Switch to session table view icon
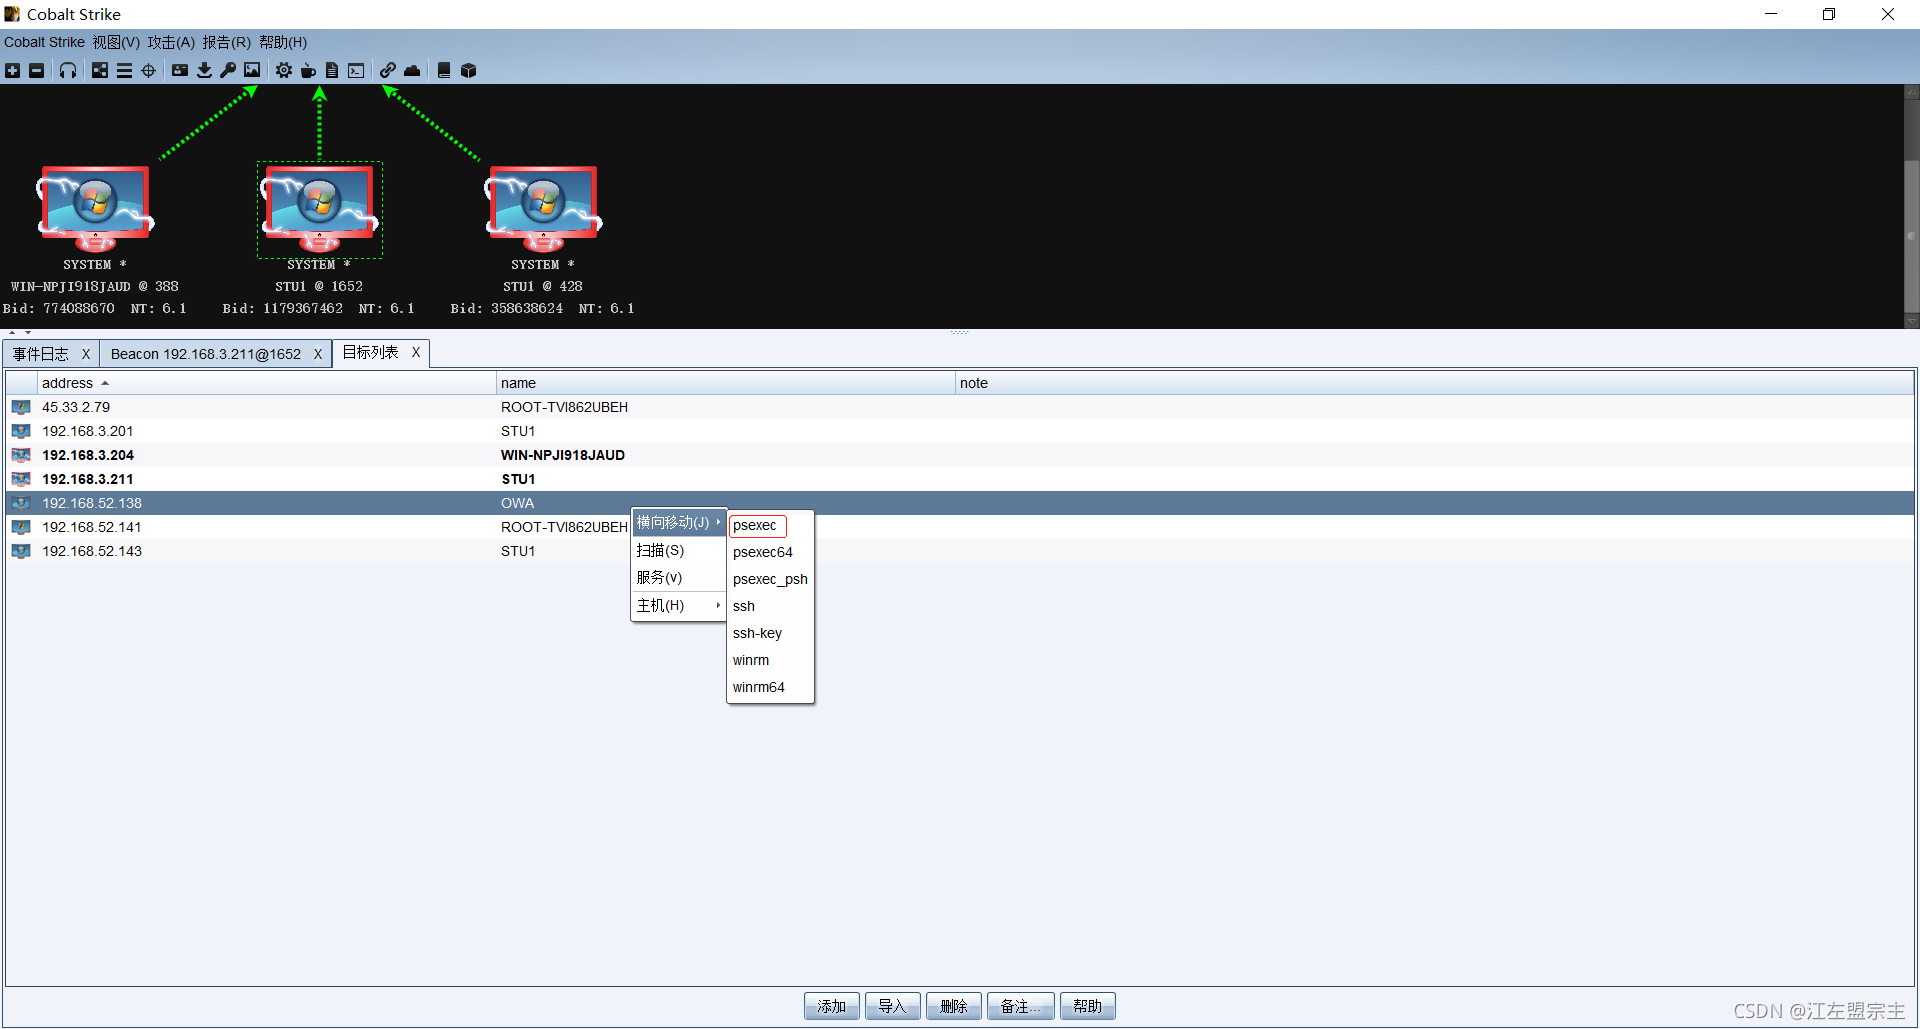This screenshot has width=1920, height=1029. tap(124, 70)
